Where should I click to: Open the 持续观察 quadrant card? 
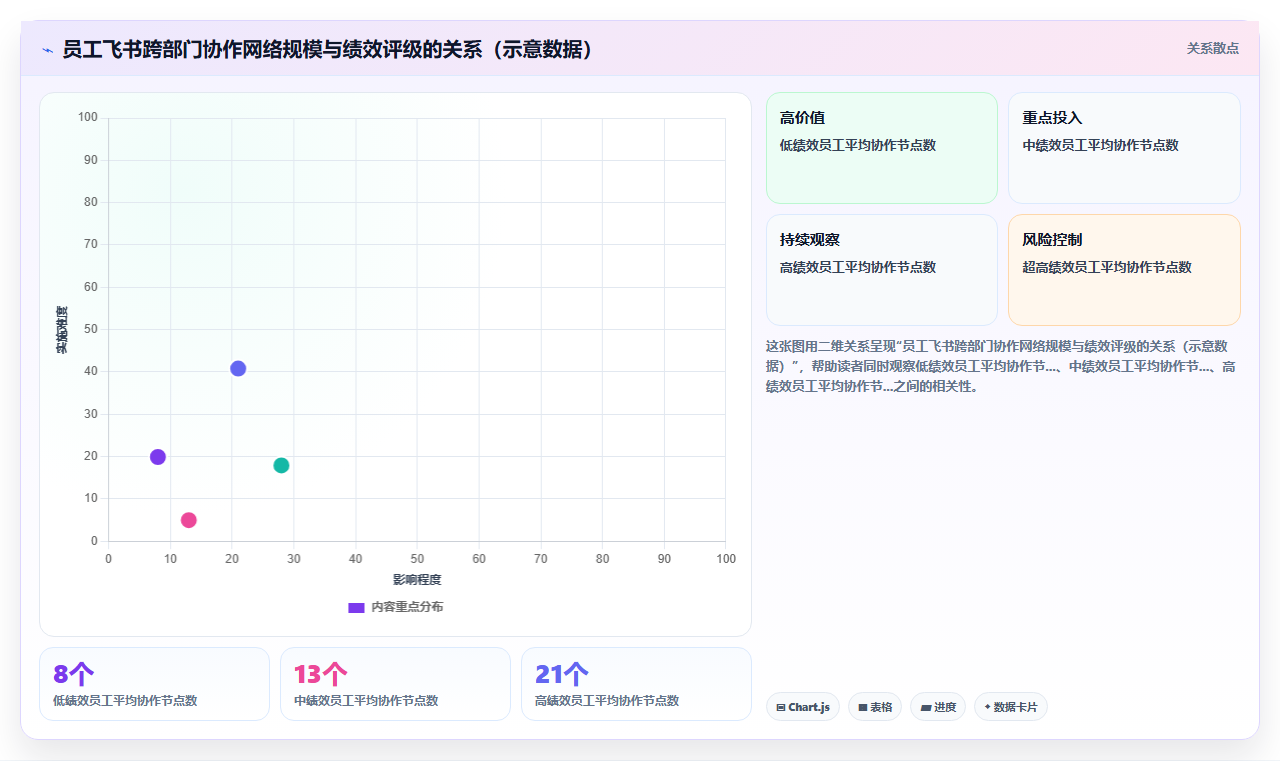[882, 270]
